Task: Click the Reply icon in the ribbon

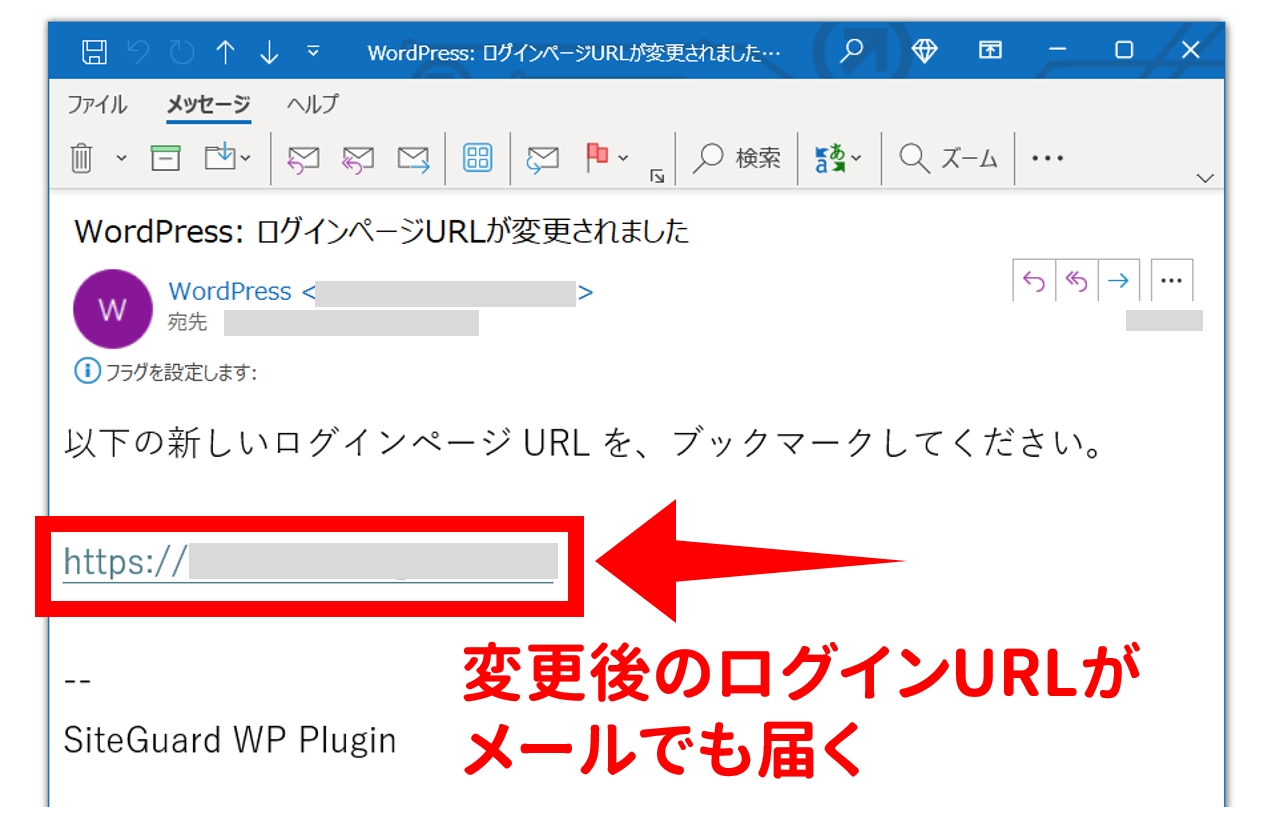Action: [x=303, y=158]
